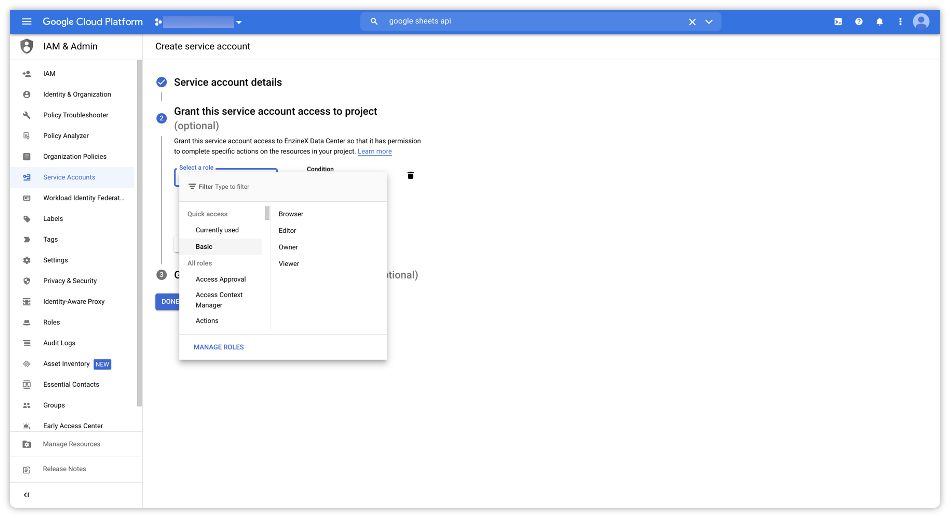This screenshot has width=950, height=518.
Task: Follow the Learn more link
Action: (374, 151)
